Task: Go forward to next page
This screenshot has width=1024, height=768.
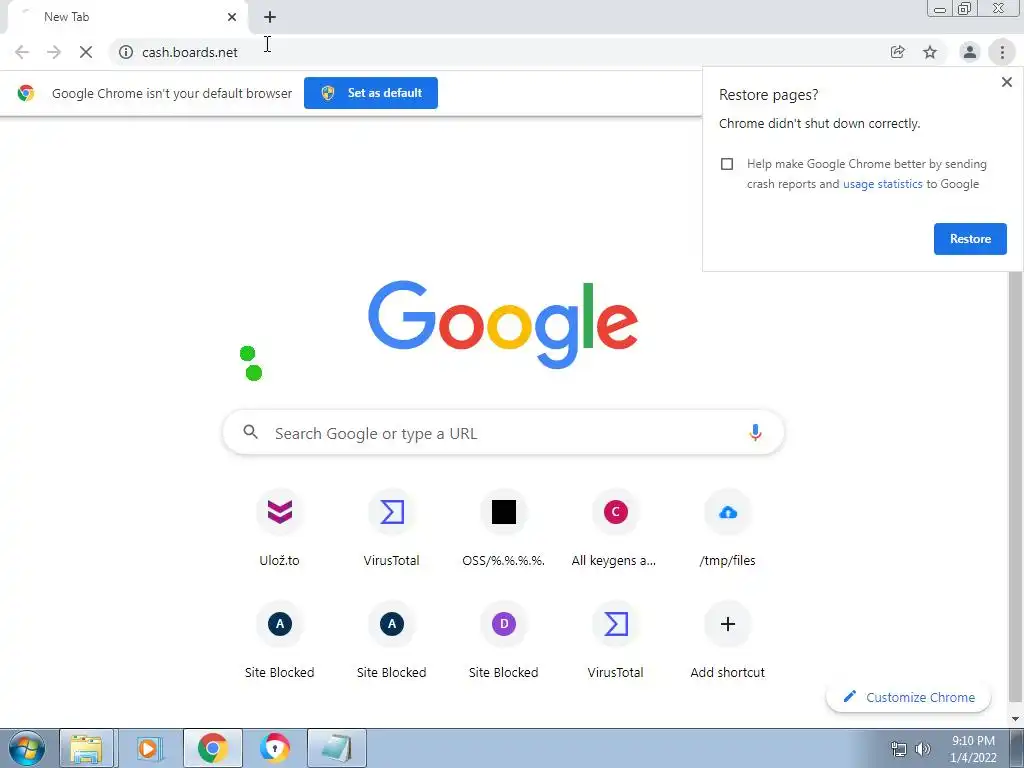Action: click(54, 52)
